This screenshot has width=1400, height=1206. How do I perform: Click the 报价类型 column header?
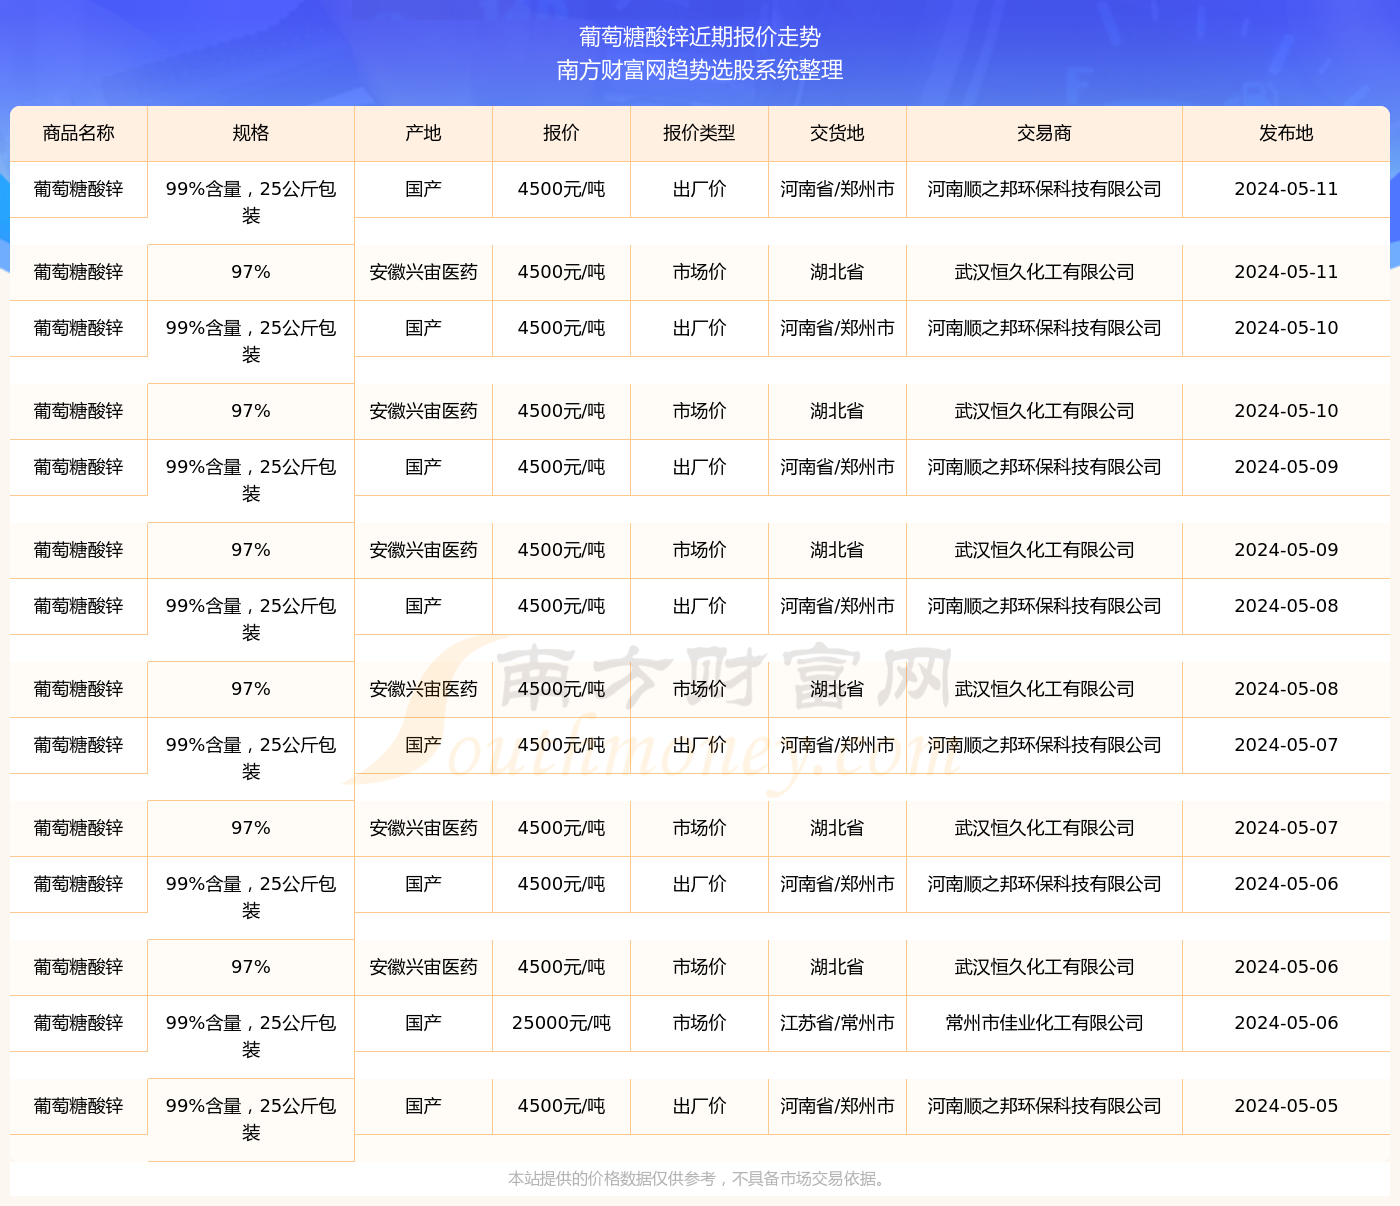coord(699,133)
